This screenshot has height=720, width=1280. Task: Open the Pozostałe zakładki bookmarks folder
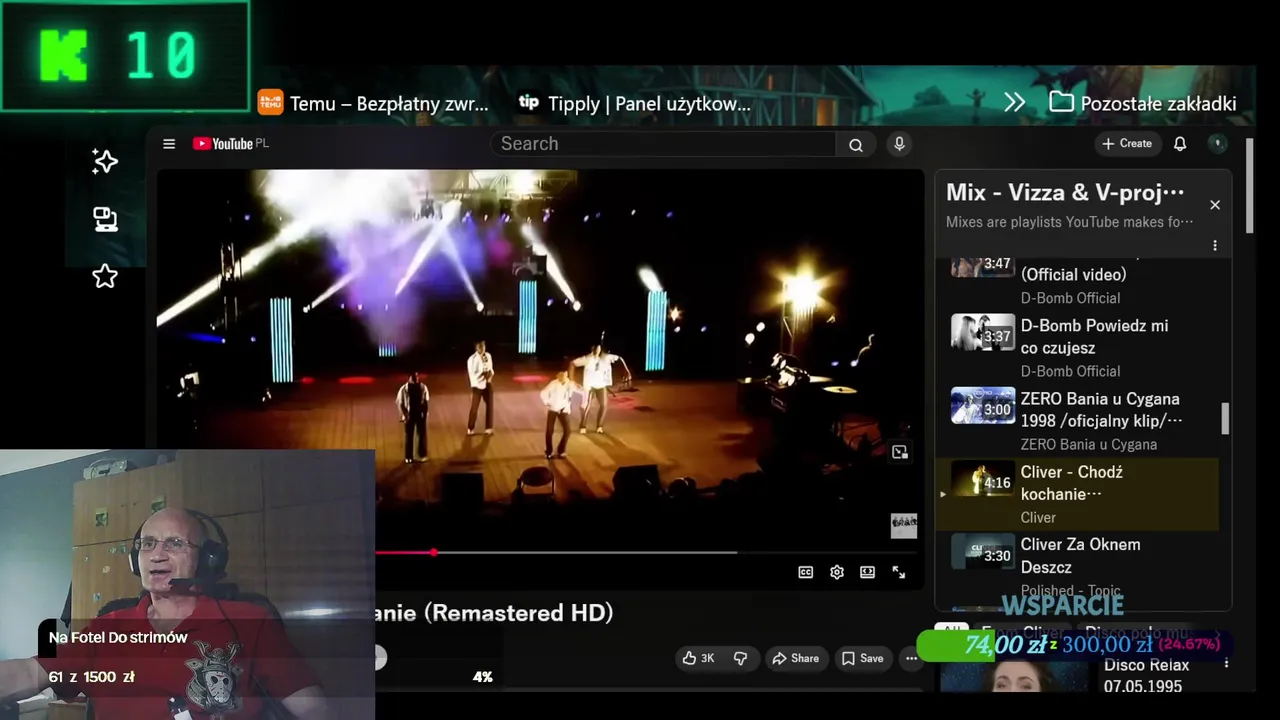[1142, 103]
